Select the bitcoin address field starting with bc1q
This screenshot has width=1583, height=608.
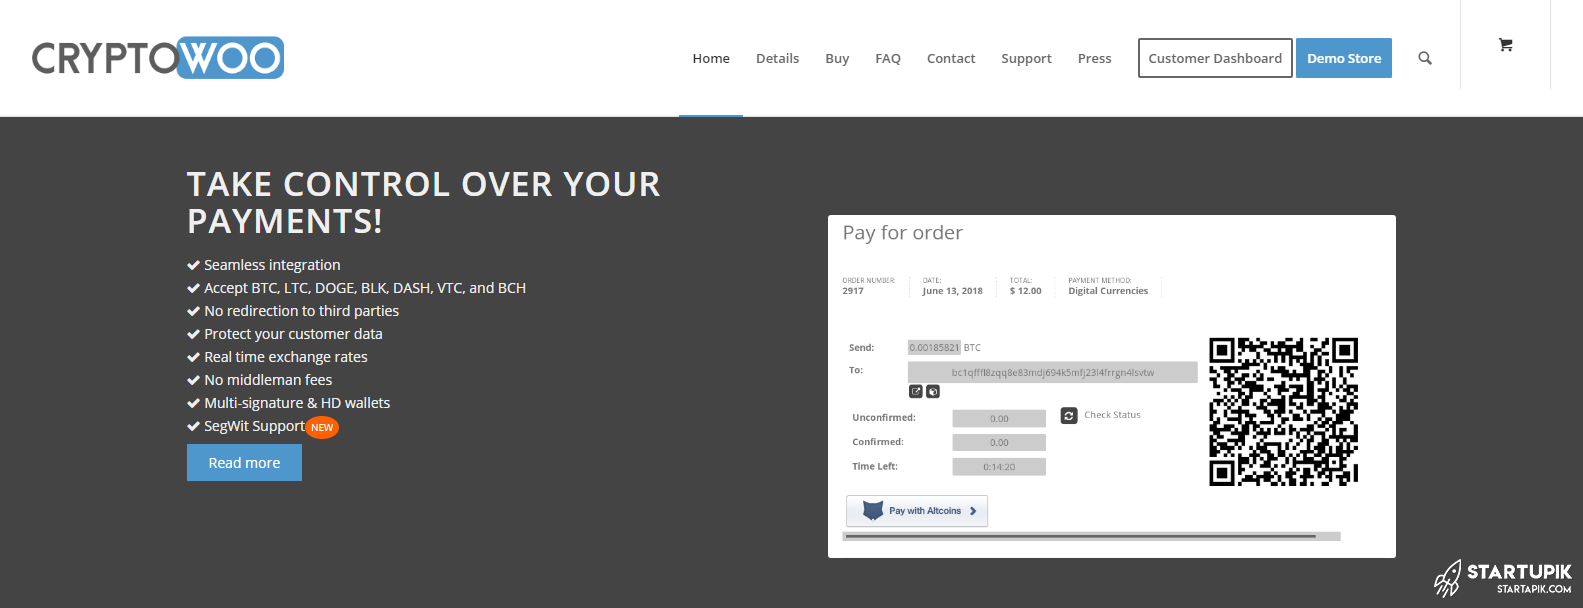click(1053, 372)
